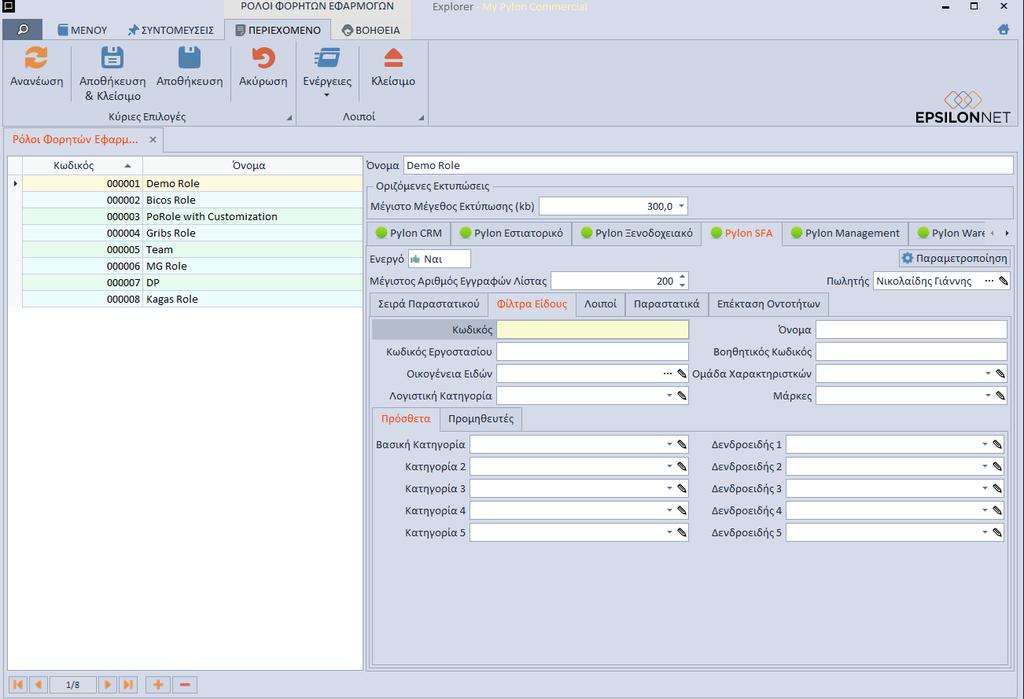Select the Bicos Role row

point(192,200)
